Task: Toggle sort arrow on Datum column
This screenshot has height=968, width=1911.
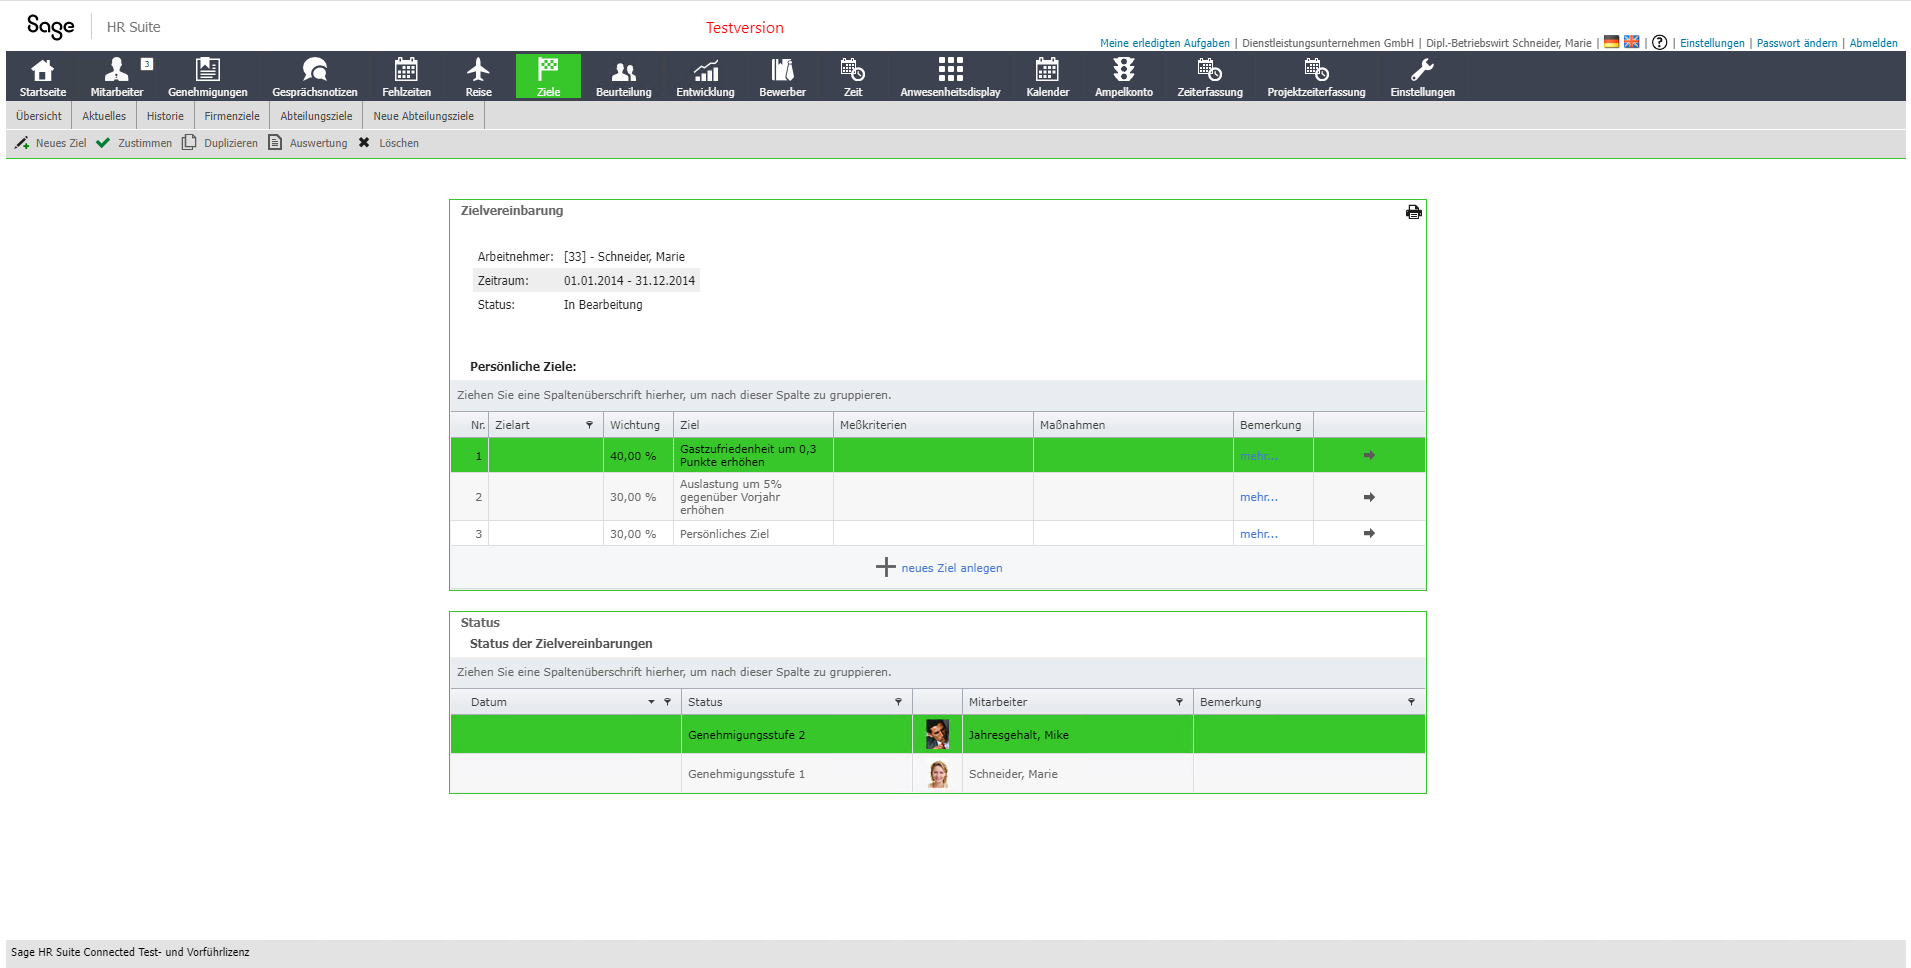Action: 651,702
